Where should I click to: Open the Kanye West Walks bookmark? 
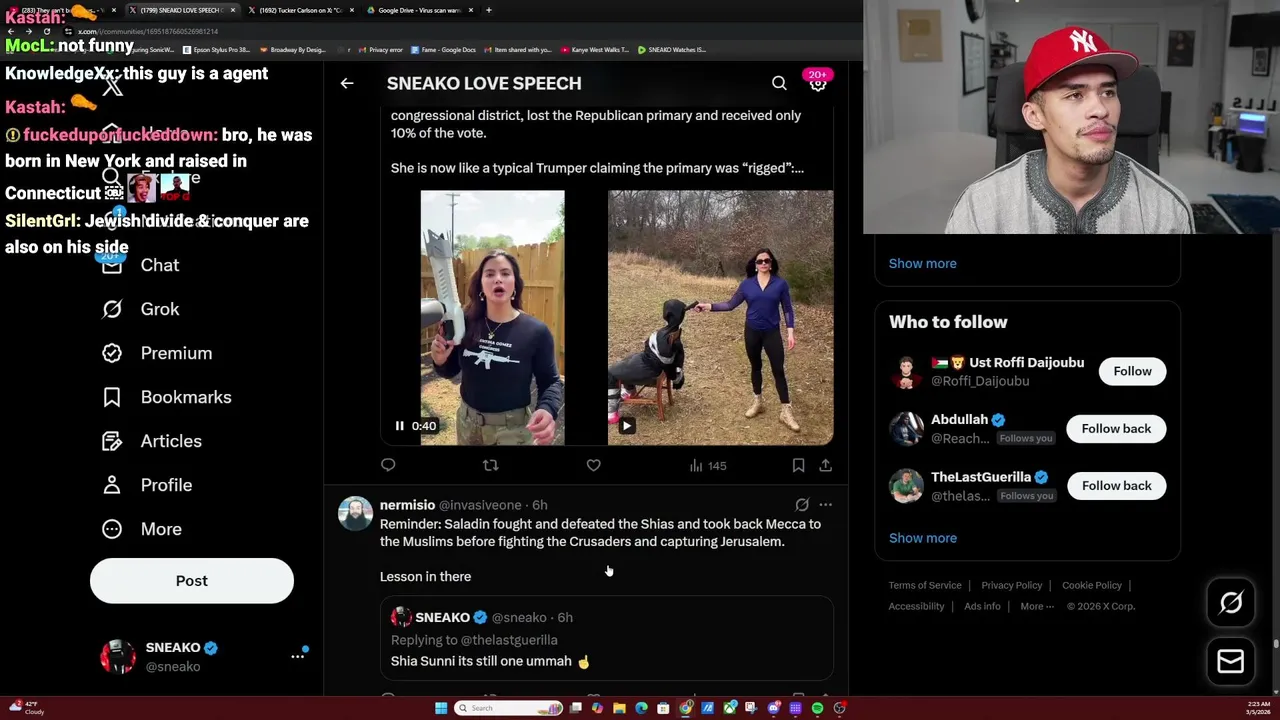point(595,49)
